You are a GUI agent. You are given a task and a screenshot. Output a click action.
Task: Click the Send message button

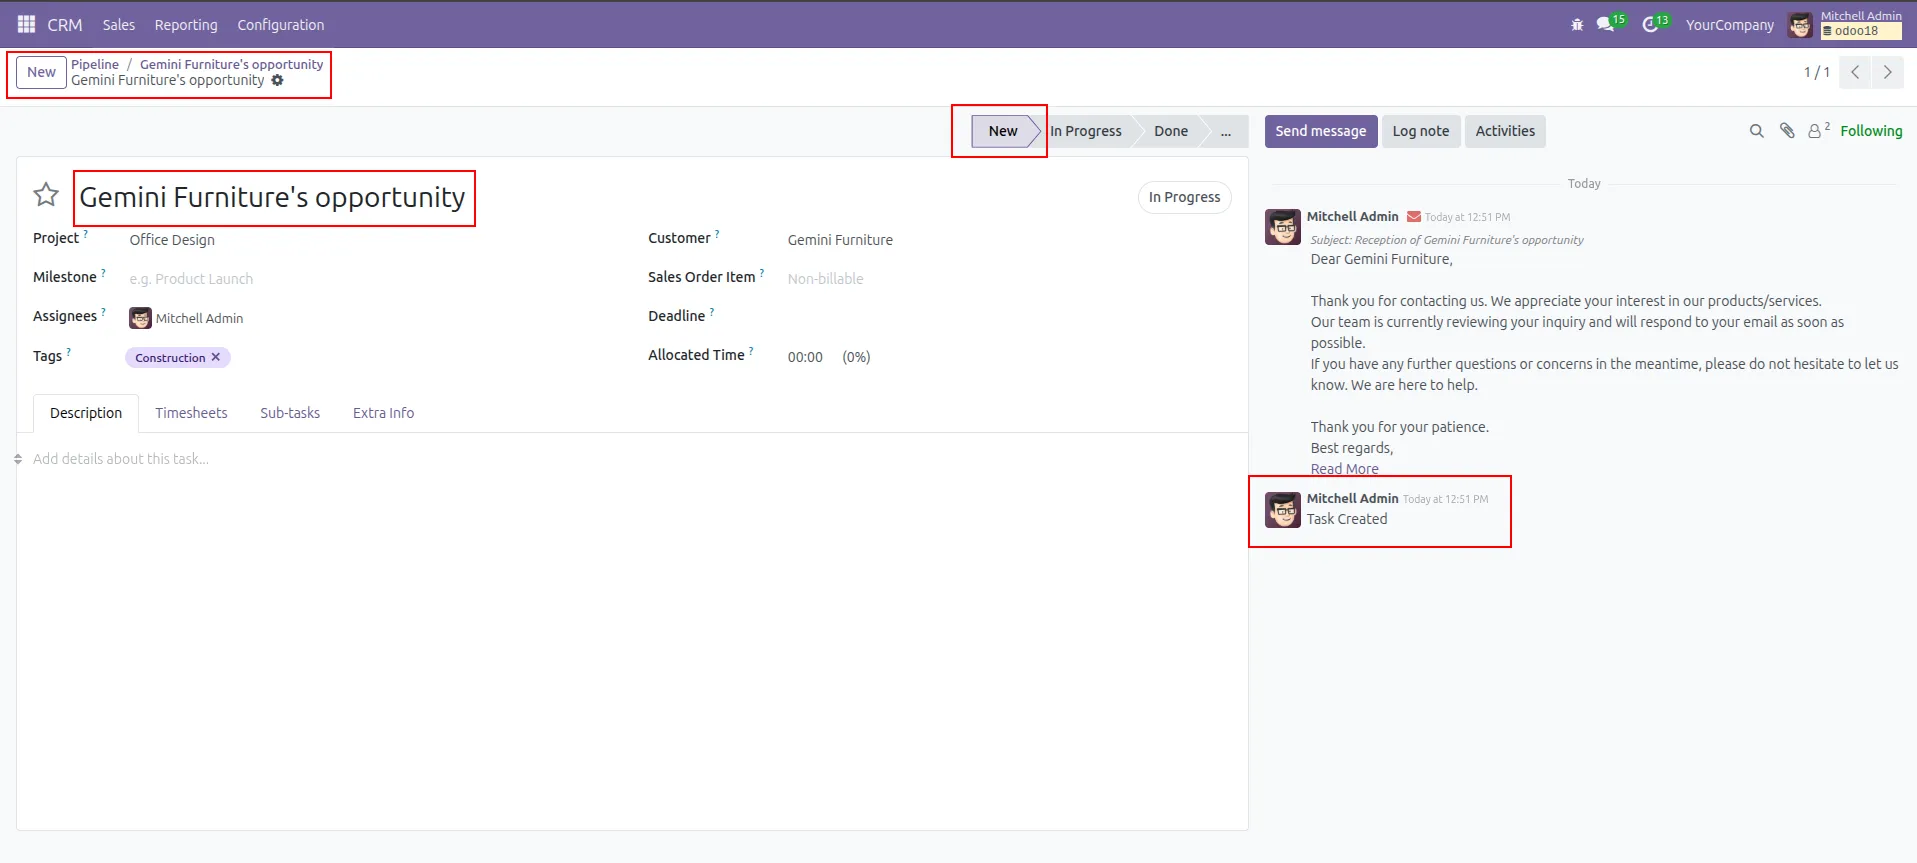click(x=1320, y=131)
